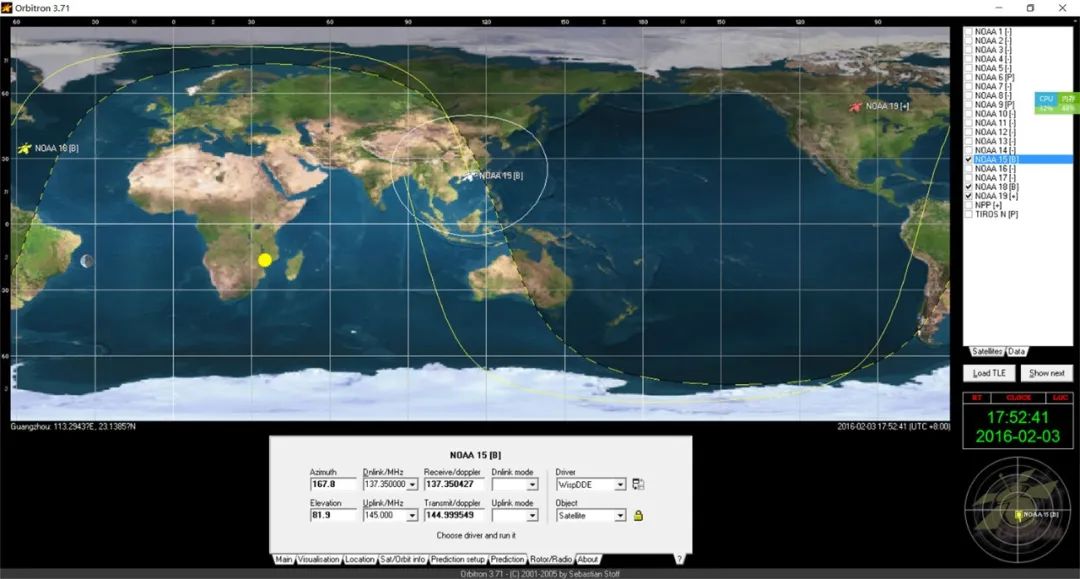Check the NOAA 14 [-] checkbox
The image size is (1080, 579).
969,150
